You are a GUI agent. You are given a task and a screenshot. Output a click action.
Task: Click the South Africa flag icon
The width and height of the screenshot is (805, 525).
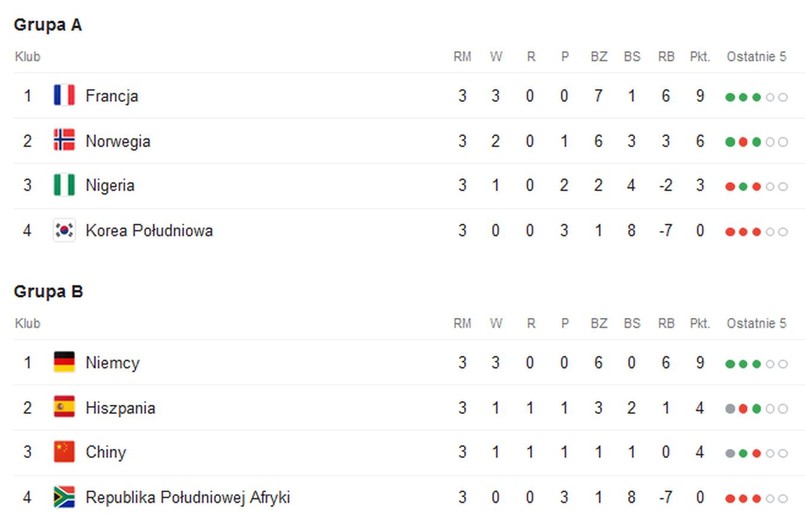point(64,497)
